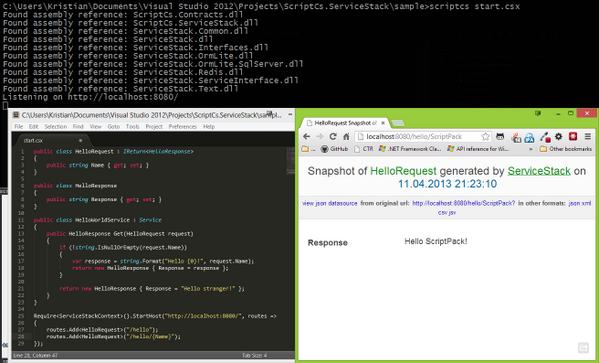Click the share icon at page bottom-right
The image size is (599, 363).
click(x=583, y=348)
